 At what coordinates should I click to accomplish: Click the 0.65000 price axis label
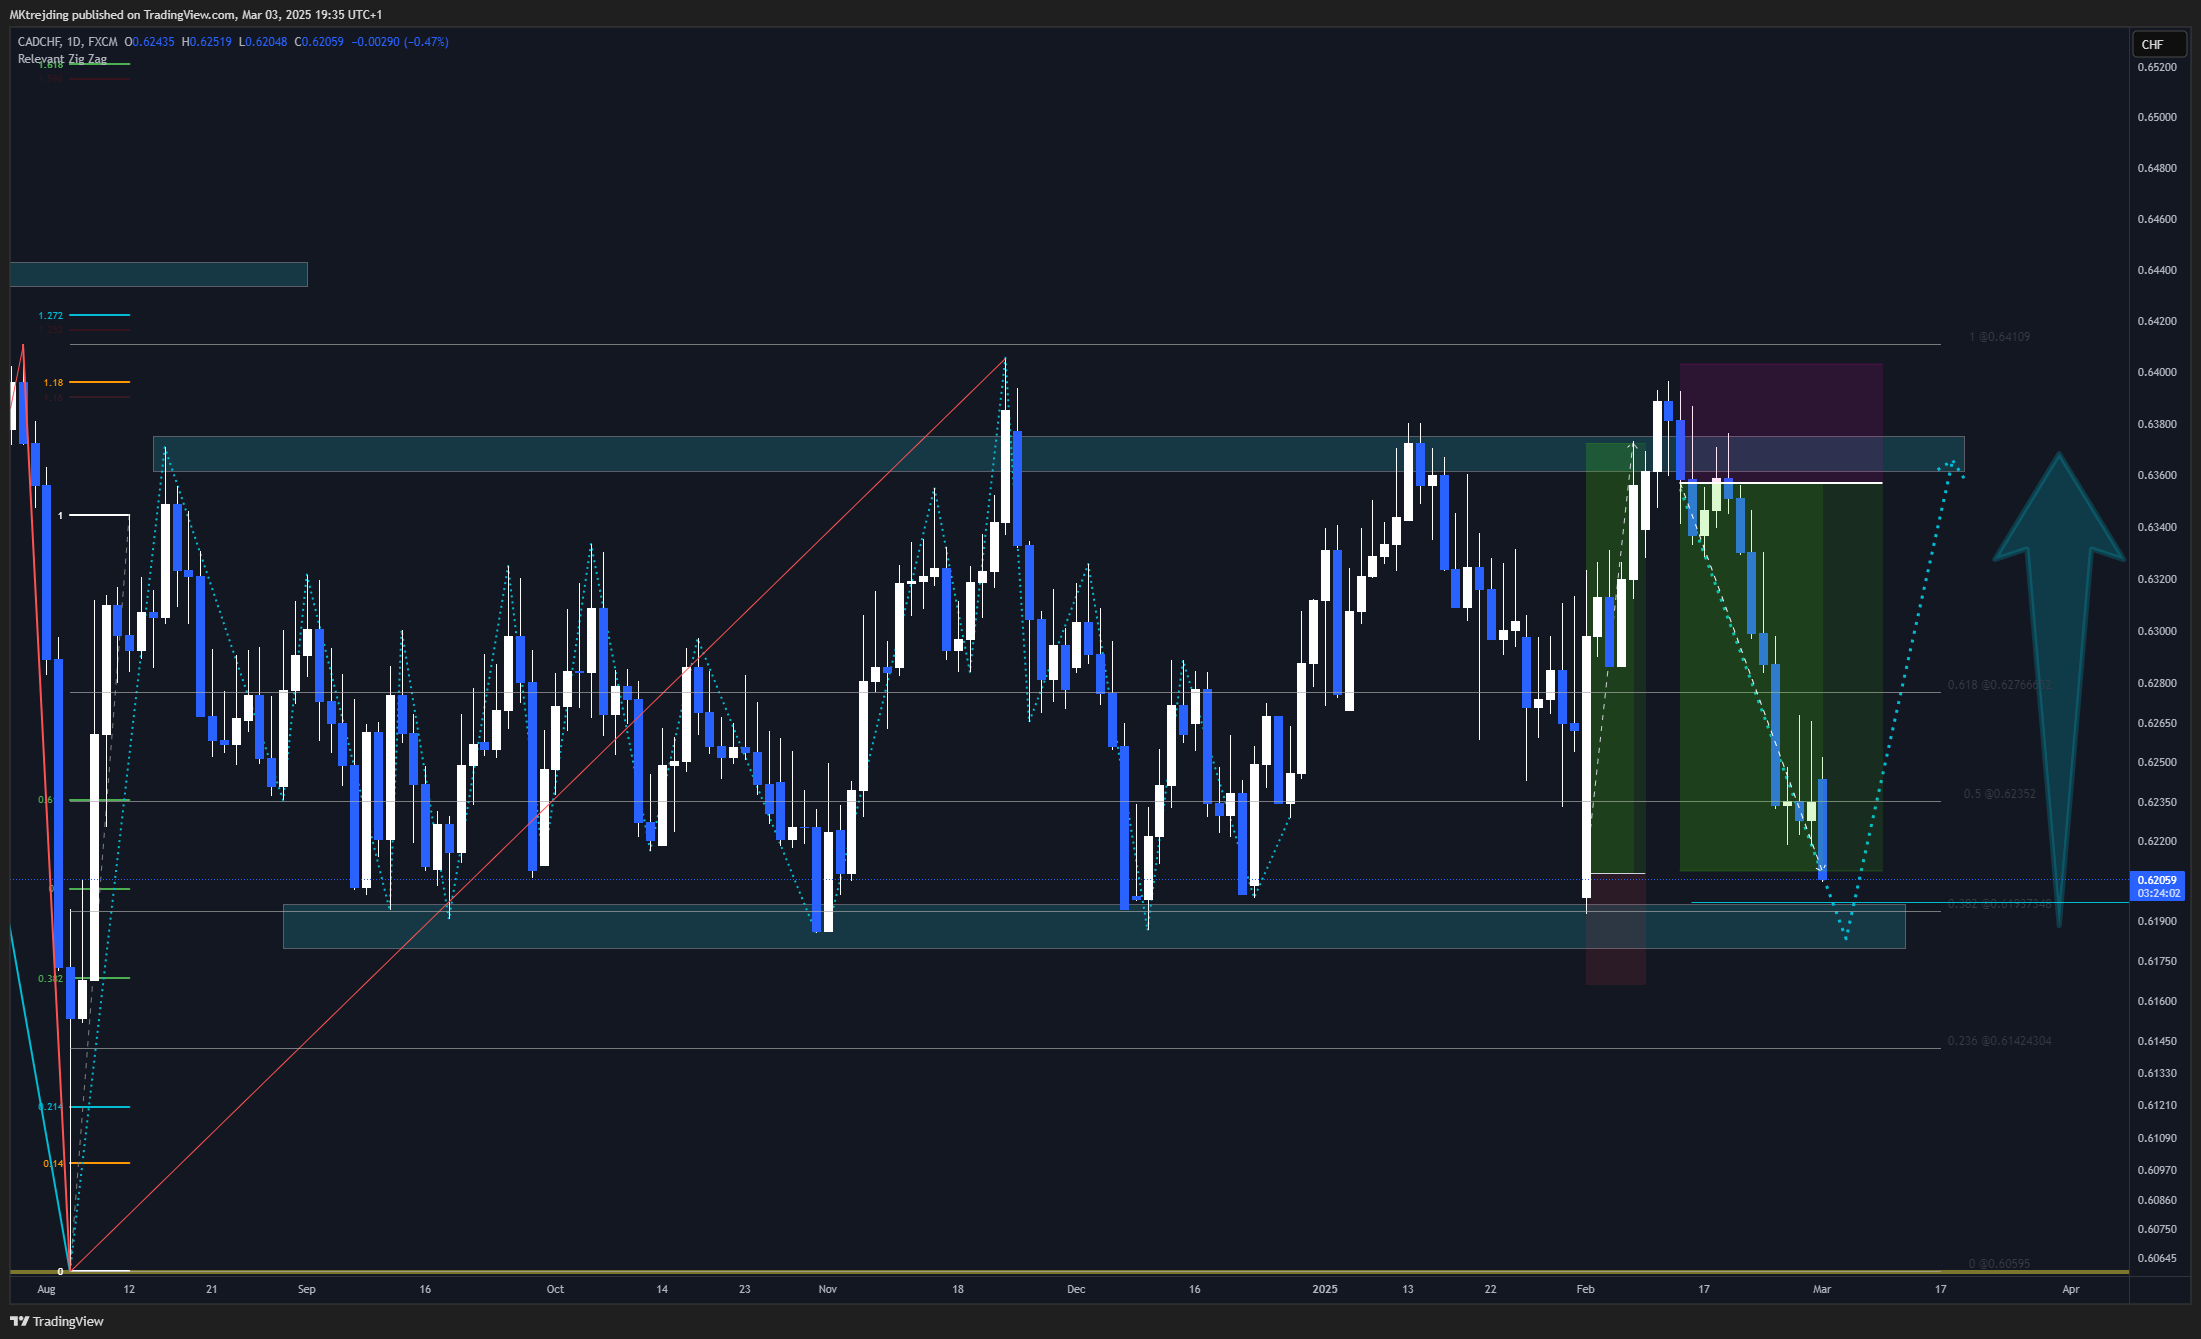pos(2157,117)
